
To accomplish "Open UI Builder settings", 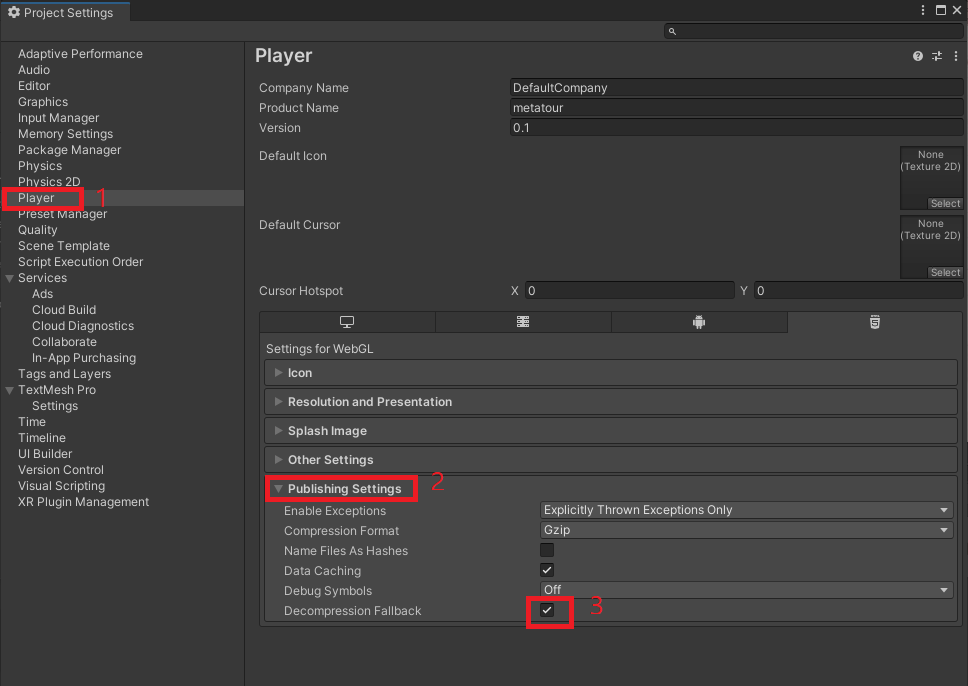I will (x=45, y=454).
